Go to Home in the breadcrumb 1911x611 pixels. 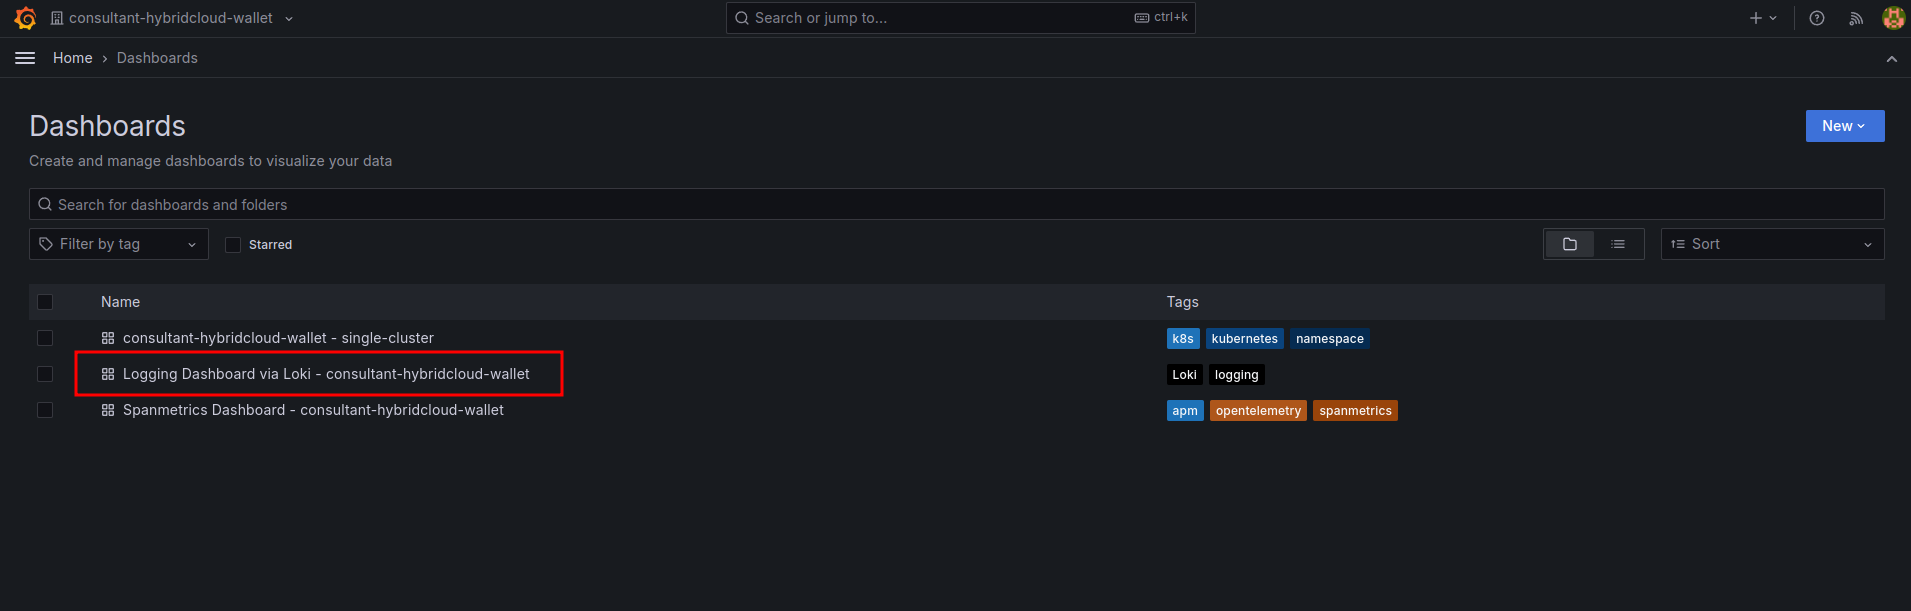(x=73, y=58)
